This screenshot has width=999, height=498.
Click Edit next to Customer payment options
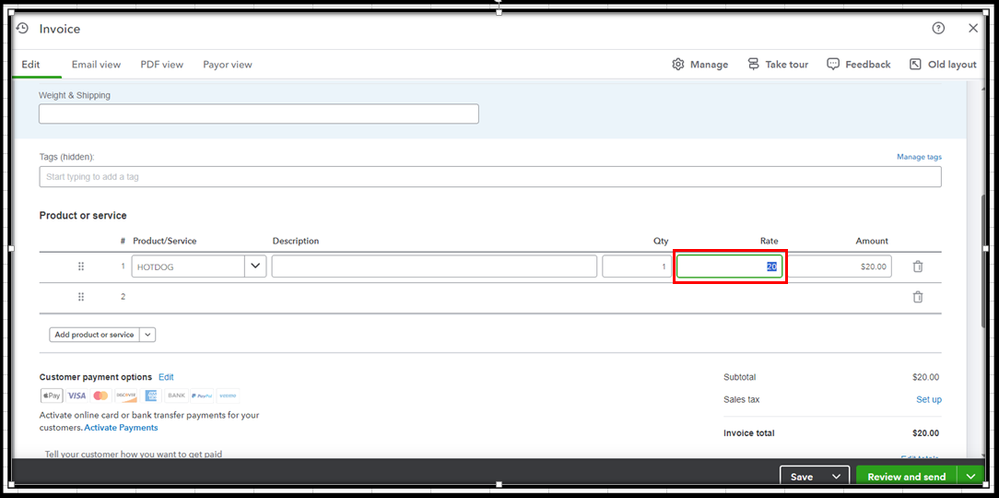click(x=166, y=377)
